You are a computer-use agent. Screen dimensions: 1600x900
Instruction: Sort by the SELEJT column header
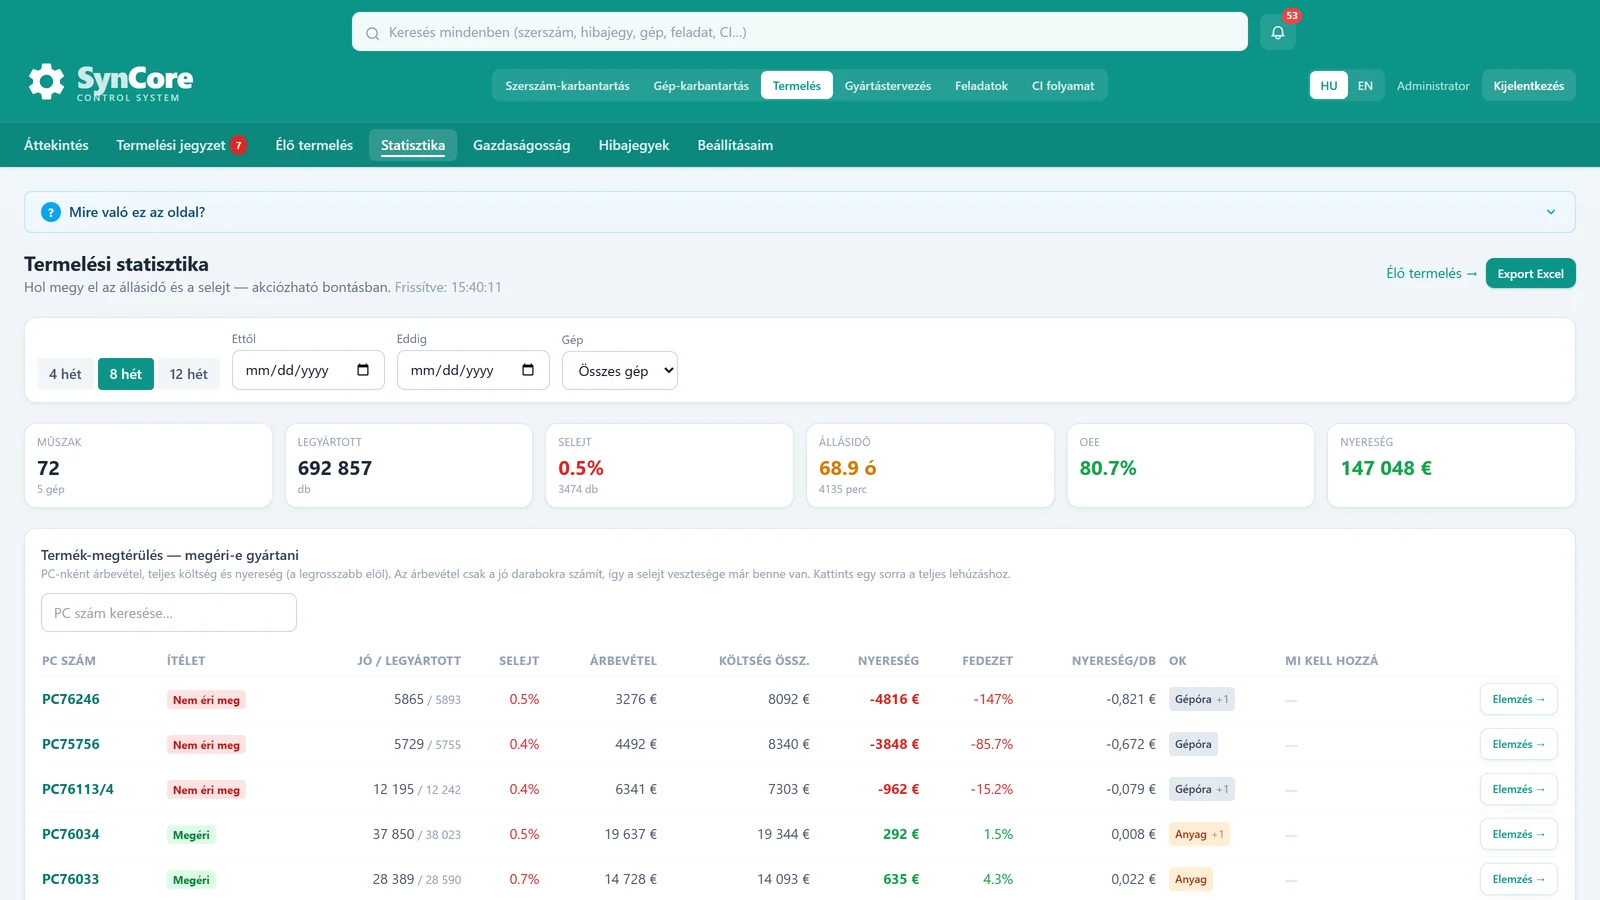tap(519, 661)
